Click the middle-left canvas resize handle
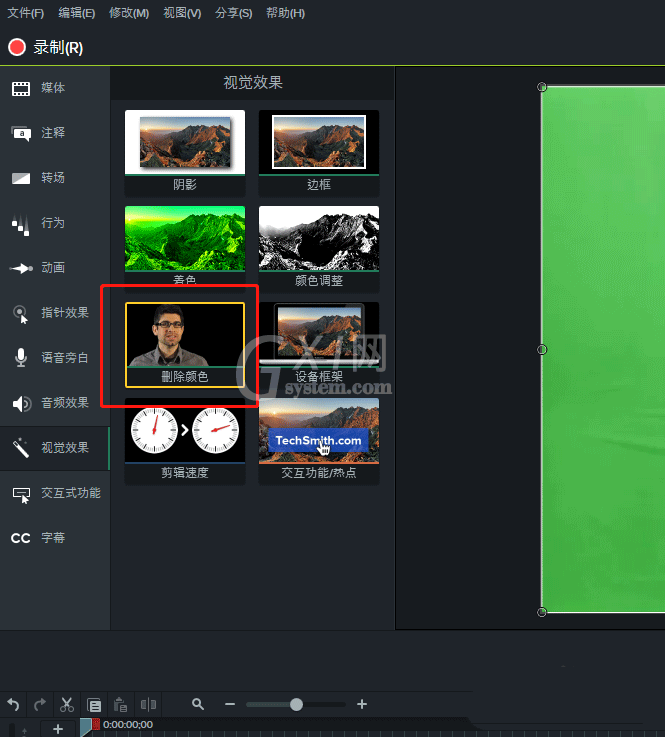The height and width of the screenshot is (737, 665). pyautogui.click(x=542, y=350)
